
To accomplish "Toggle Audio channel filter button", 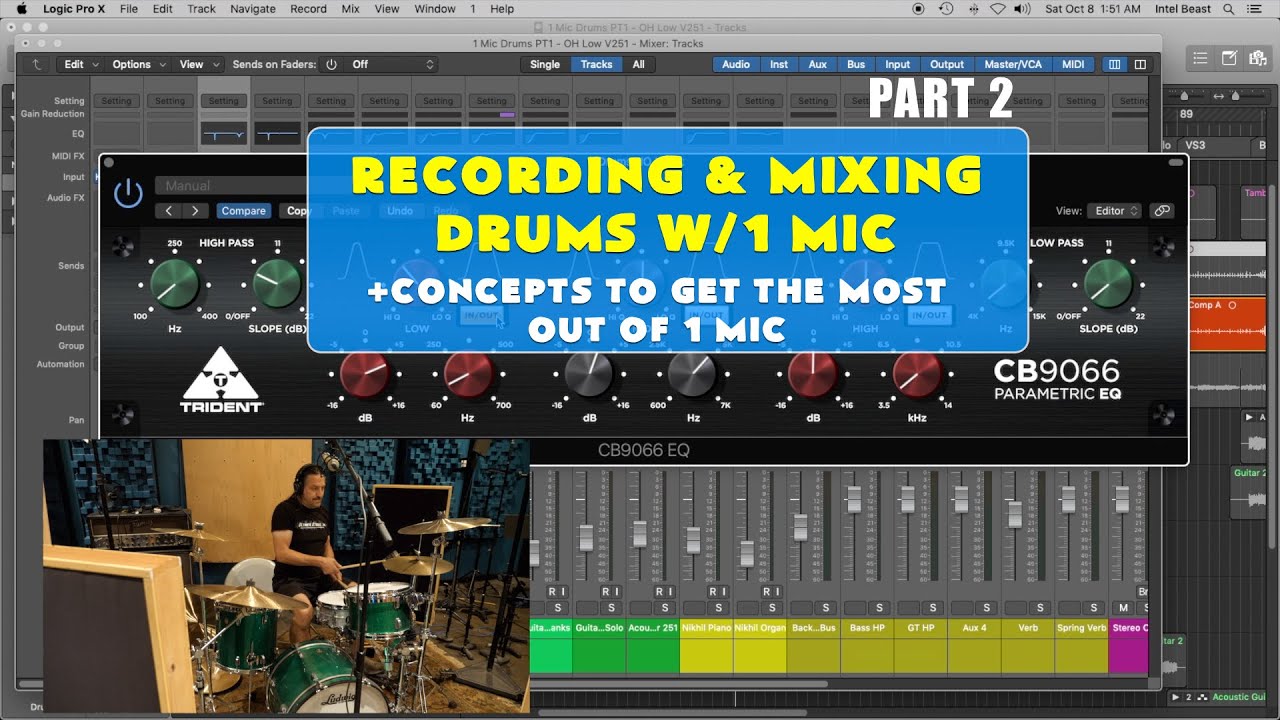I will click(736, 64).
